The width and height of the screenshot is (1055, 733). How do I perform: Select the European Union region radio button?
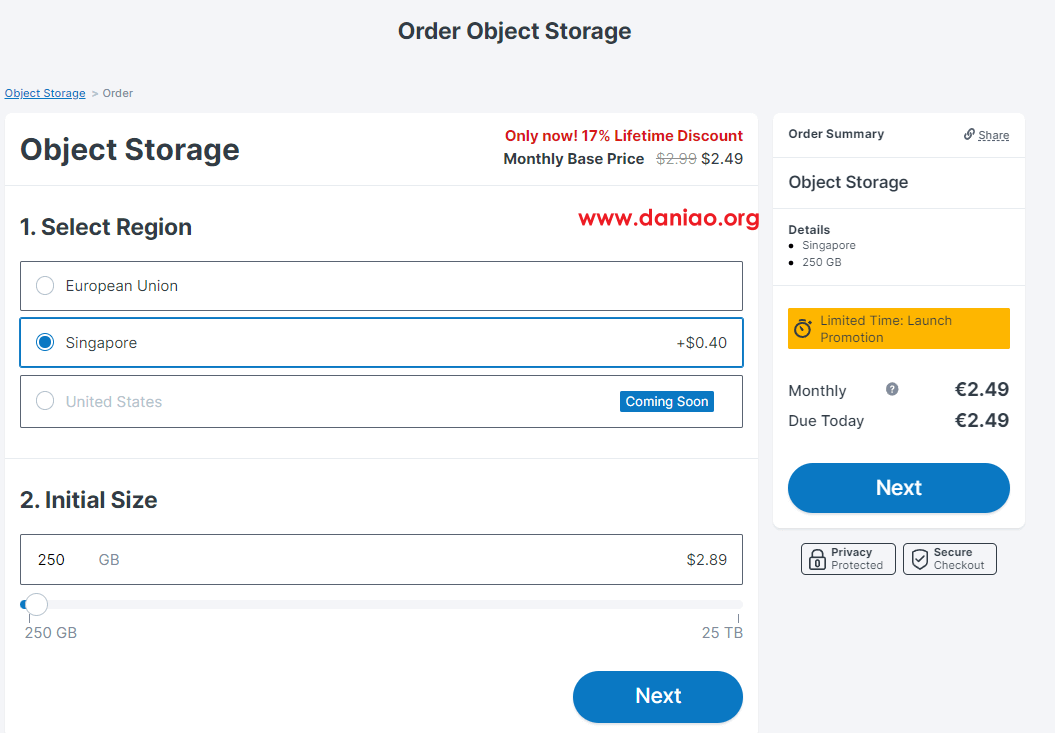click(x=45, y=286)
